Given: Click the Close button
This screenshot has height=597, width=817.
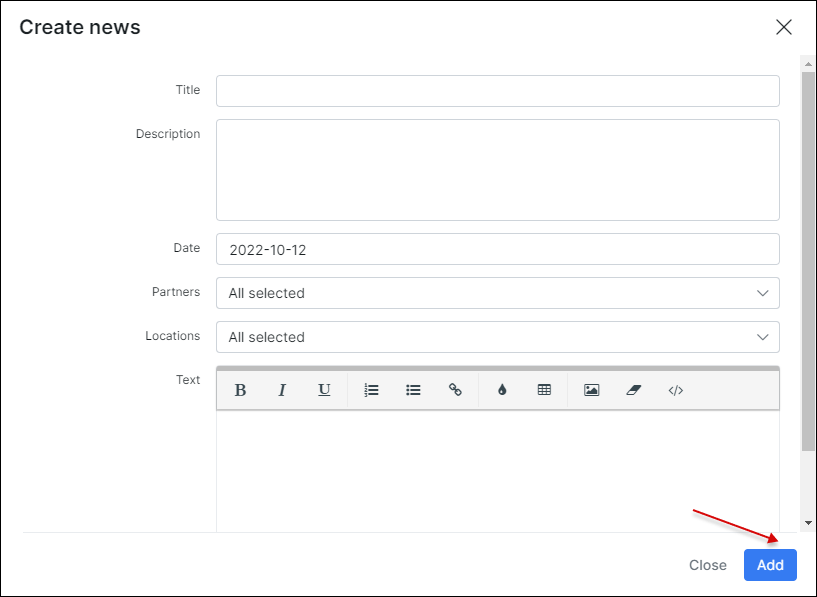Looking at the screenshot, I should 708,565.
